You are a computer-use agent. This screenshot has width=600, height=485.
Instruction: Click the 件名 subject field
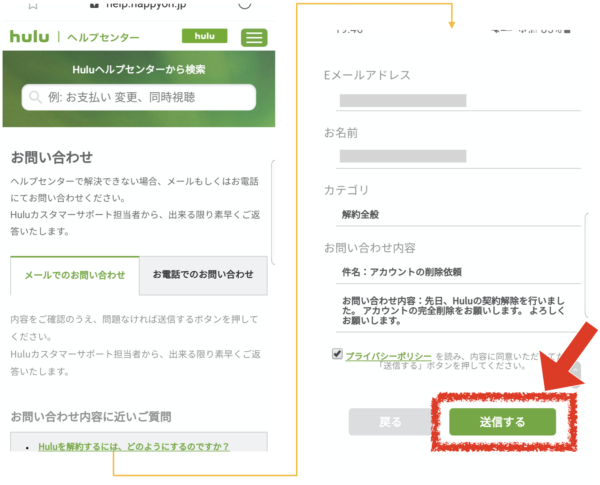point(458,272)
